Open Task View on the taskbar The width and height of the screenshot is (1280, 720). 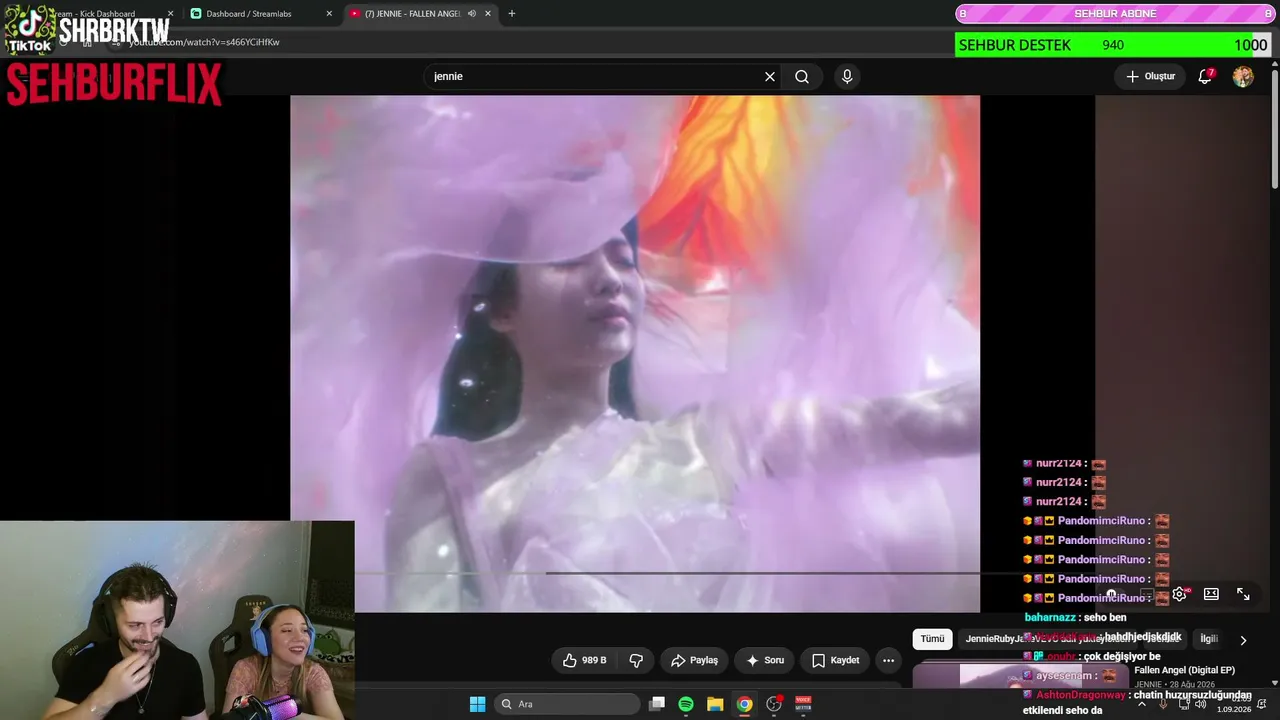(657, 704)
